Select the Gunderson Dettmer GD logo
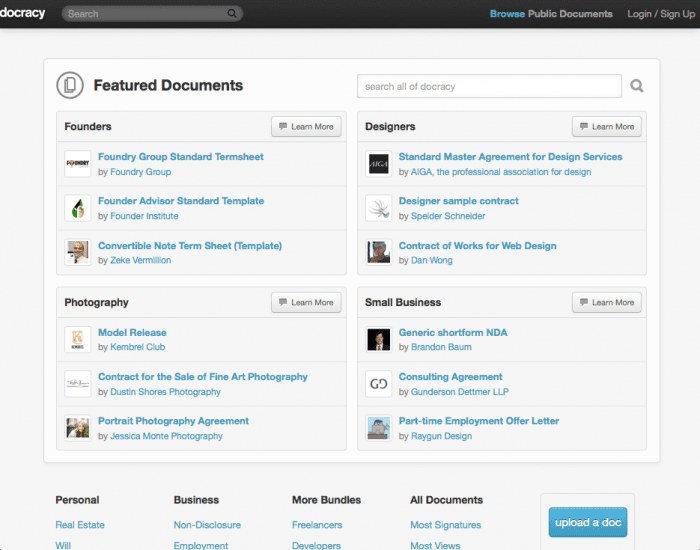700x550 pixels. pyautogui.click(x=378, y=384)
